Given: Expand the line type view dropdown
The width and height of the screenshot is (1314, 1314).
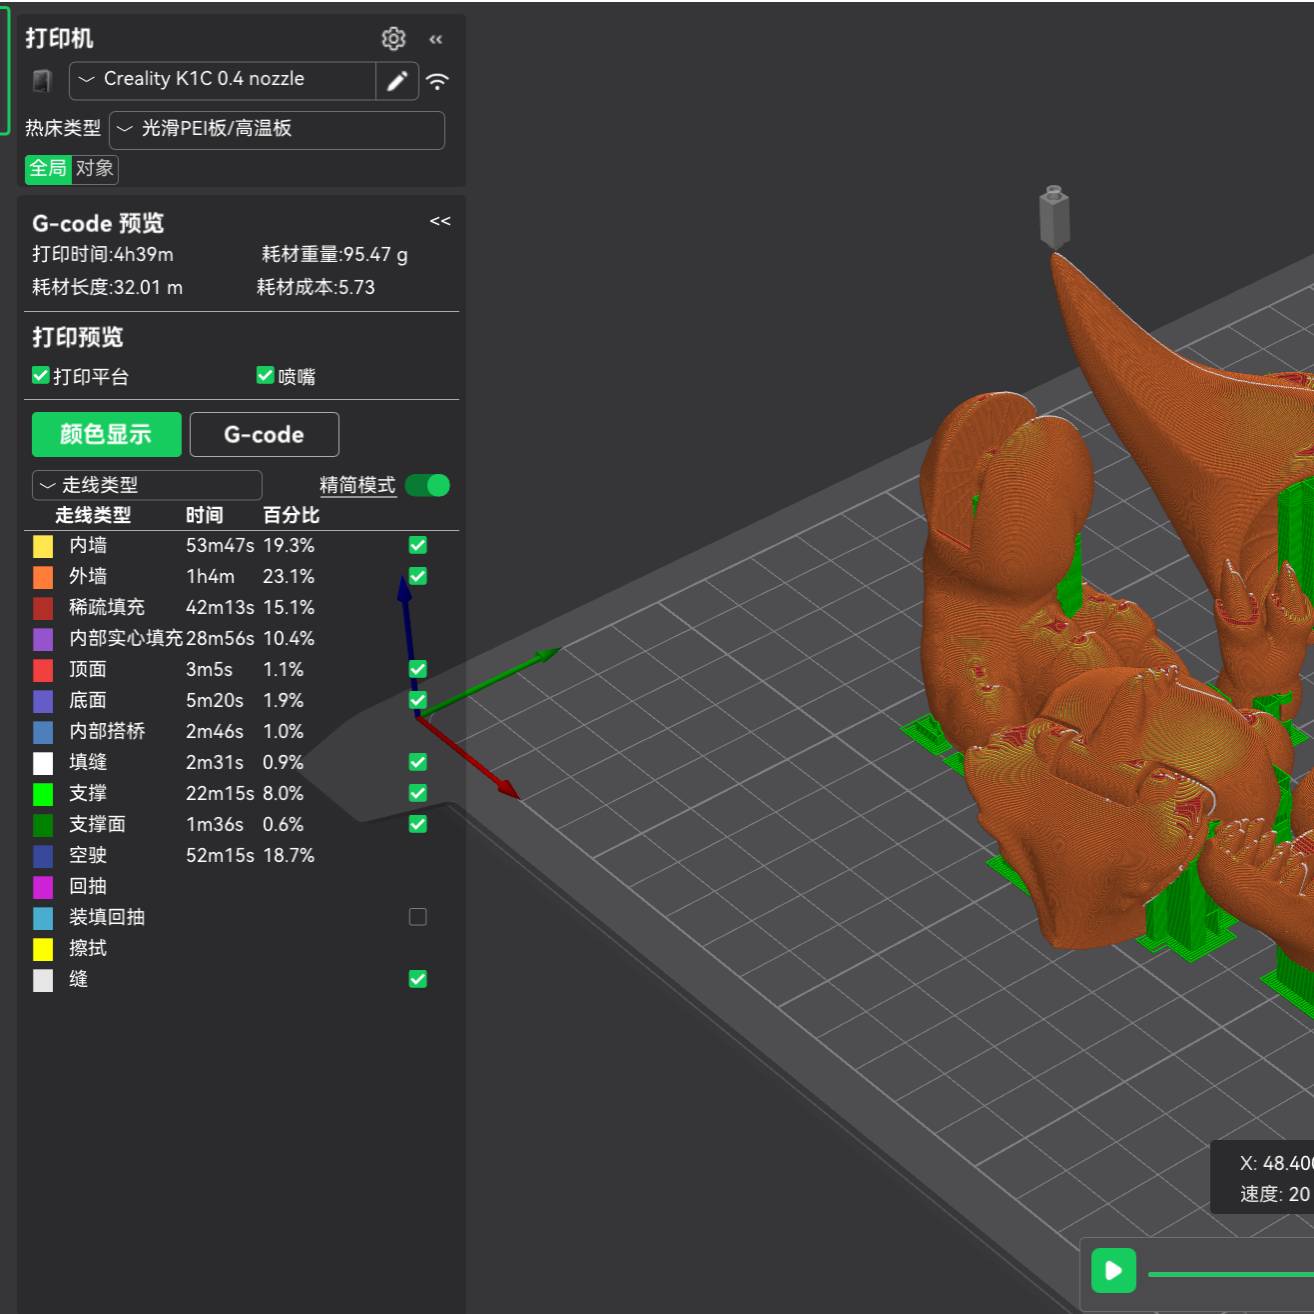Looking at the screenshot, I should click(x=147, y=486).
